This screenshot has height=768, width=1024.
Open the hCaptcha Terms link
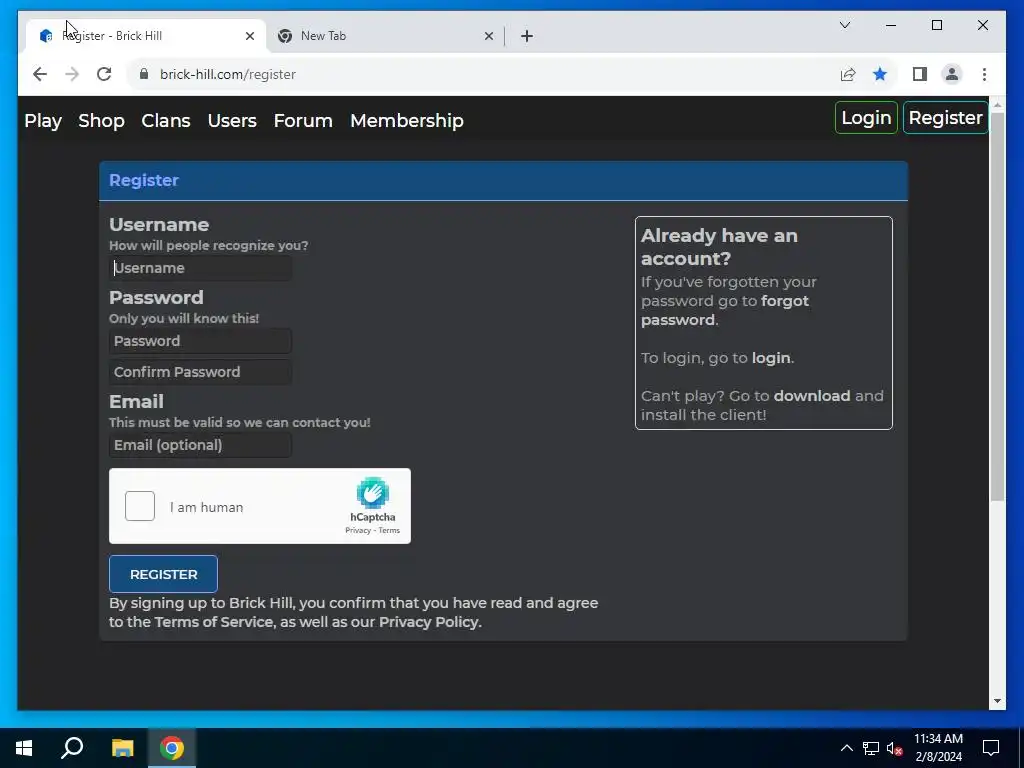(389, 530)
